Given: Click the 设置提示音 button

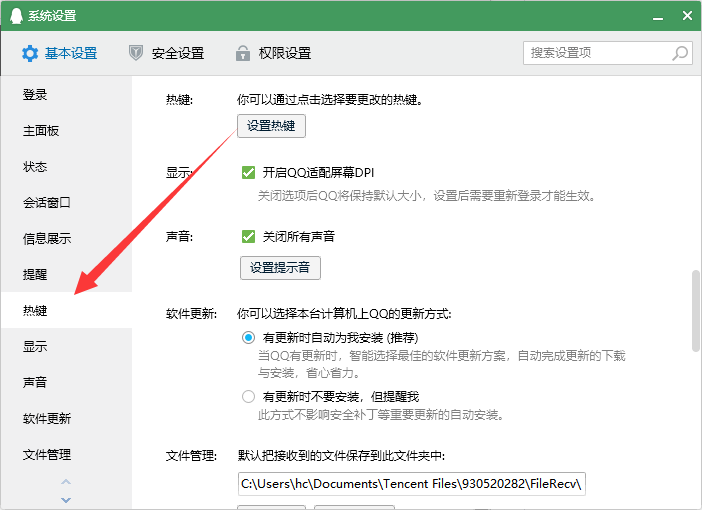Looking at the screenshot, I should point(280,268).
